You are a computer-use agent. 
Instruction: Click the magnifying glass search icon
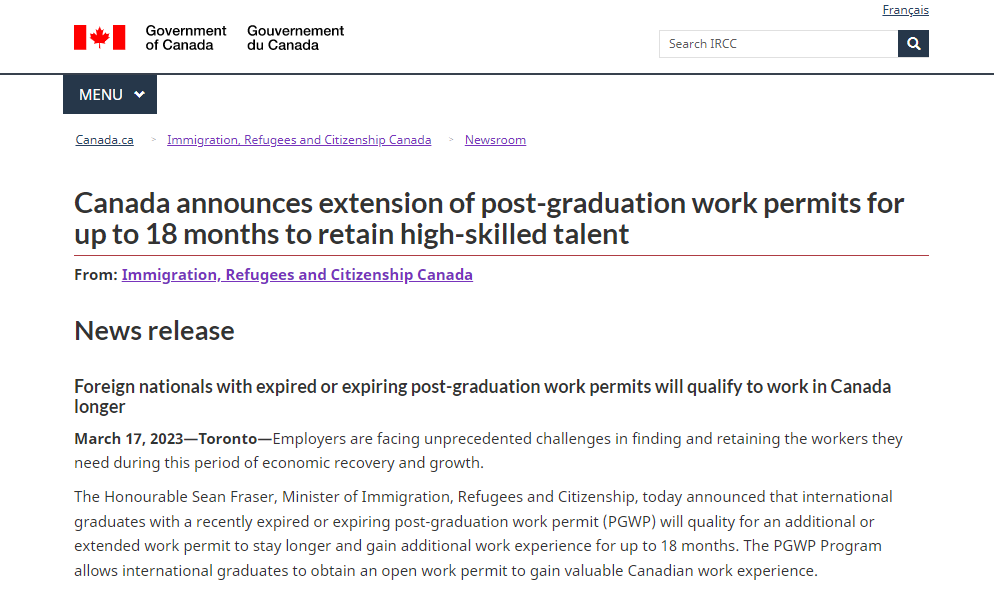[x=913, y=44]
